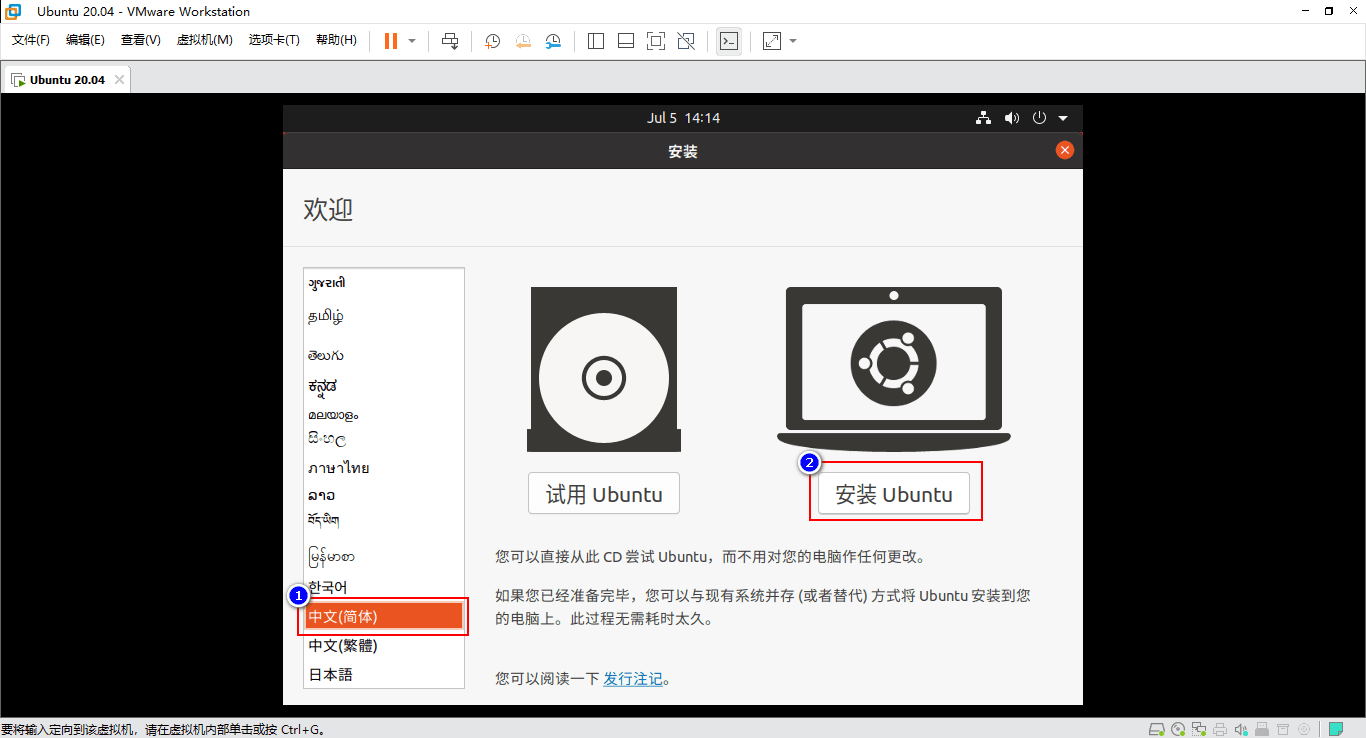
Task: Click the USB controller status bar icon
Action: coord(1262,729)
